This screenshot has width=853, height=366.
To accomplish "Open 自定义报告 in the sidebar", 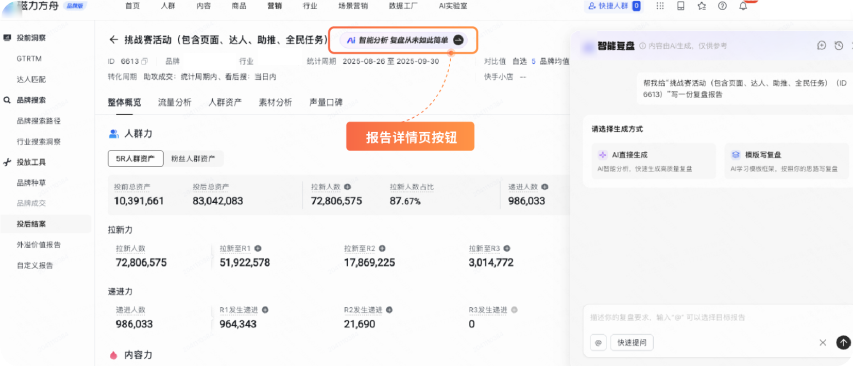I will (35, 266).
